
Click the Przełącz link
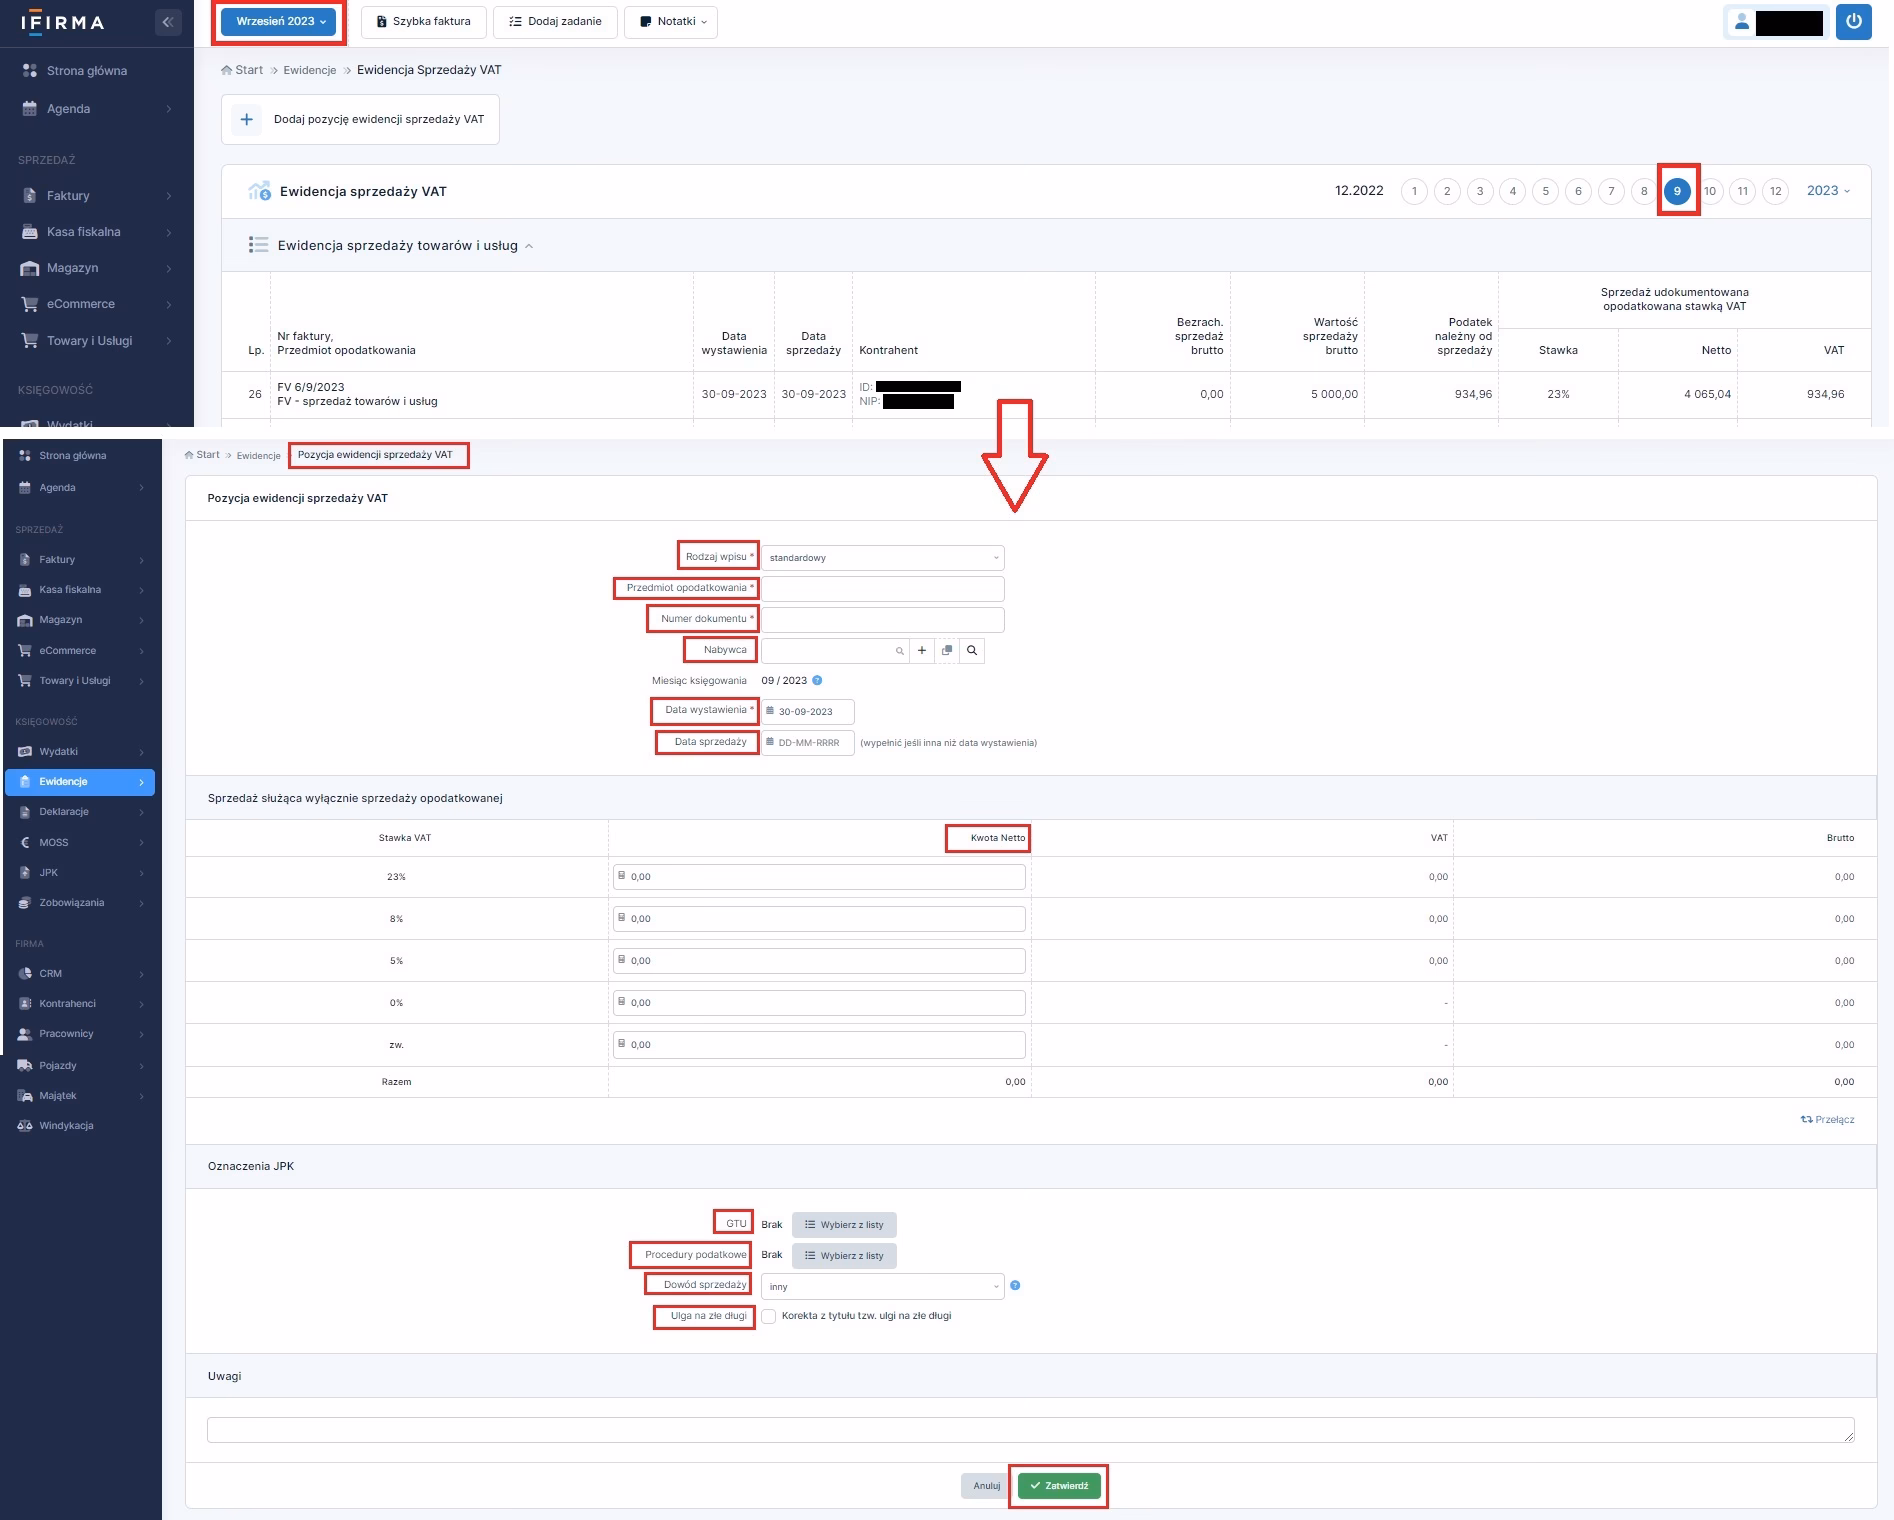coord(1828,1120)
